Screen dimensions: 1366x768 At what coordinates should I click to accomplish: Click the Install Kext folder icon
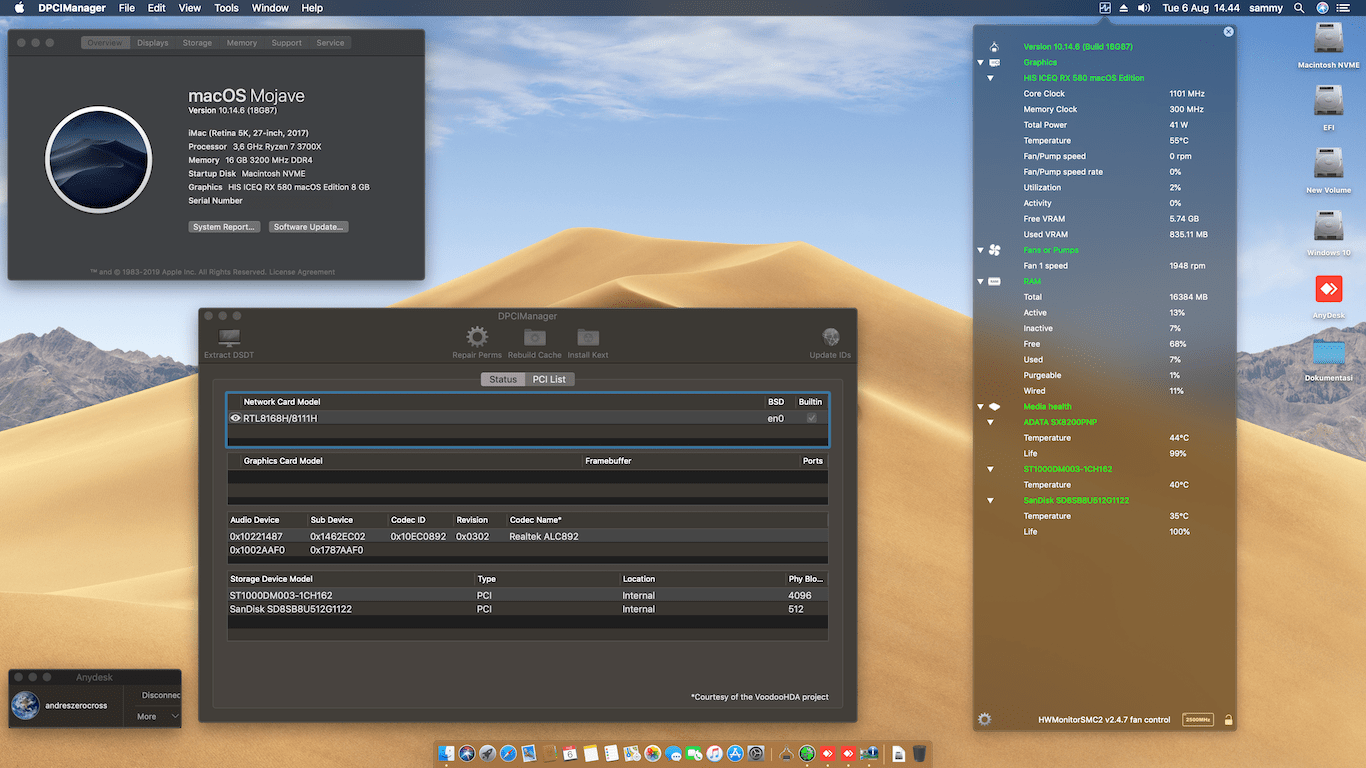[x=587, y=338]
